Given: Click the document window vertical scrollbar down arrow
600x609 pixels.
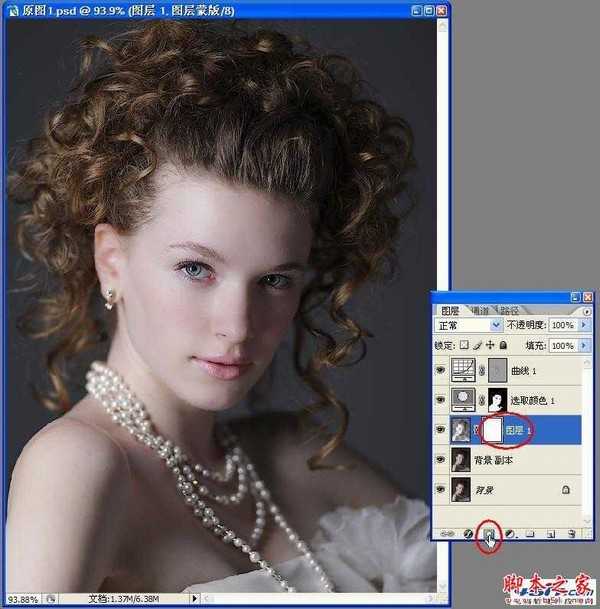Looking at the screenshot, I should [x=442, y=585].
